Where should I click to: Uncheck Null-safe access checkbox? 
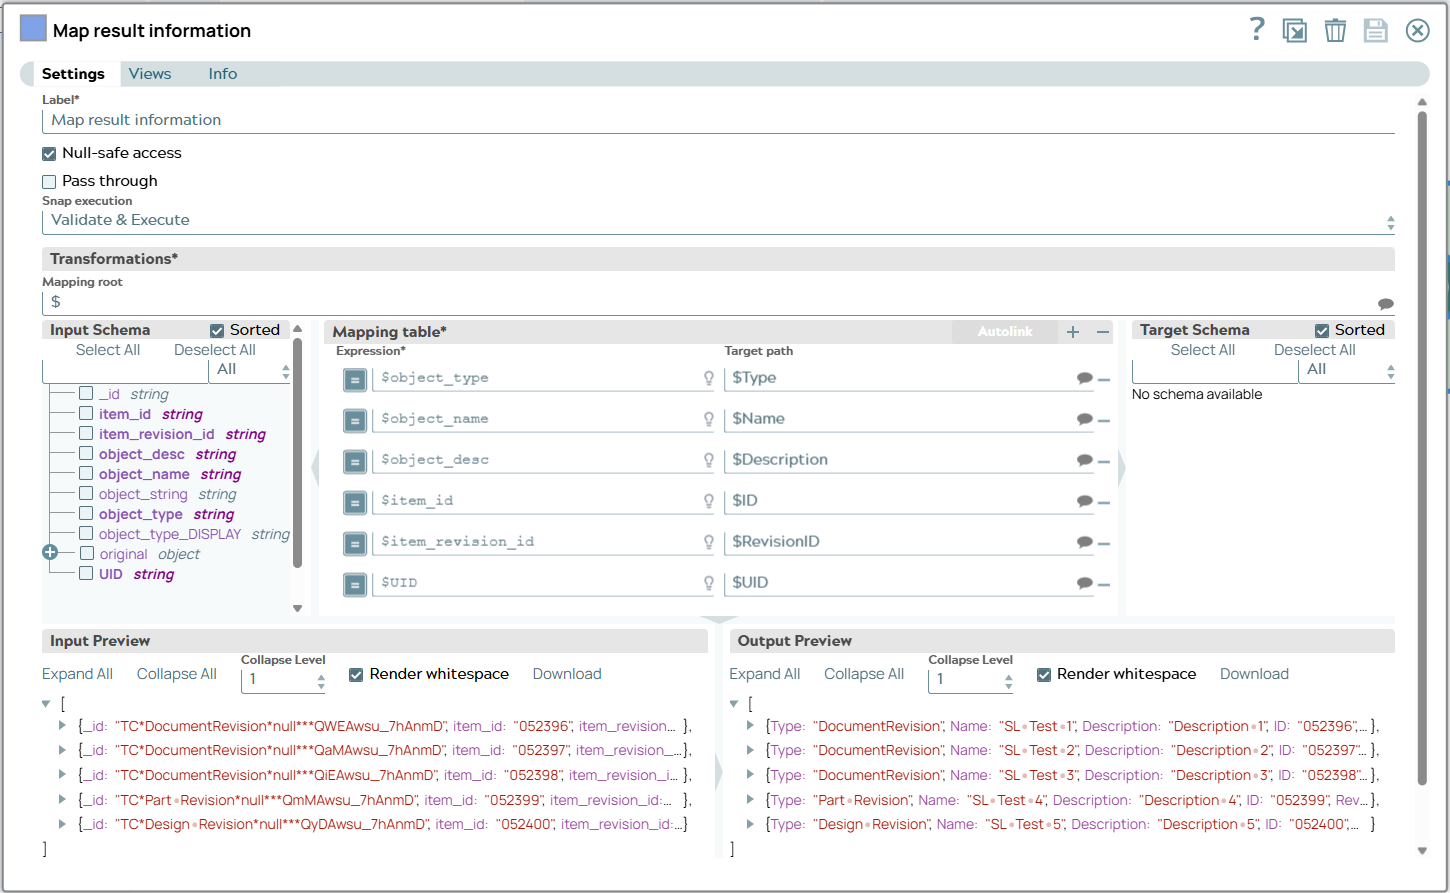coord(49,154)
